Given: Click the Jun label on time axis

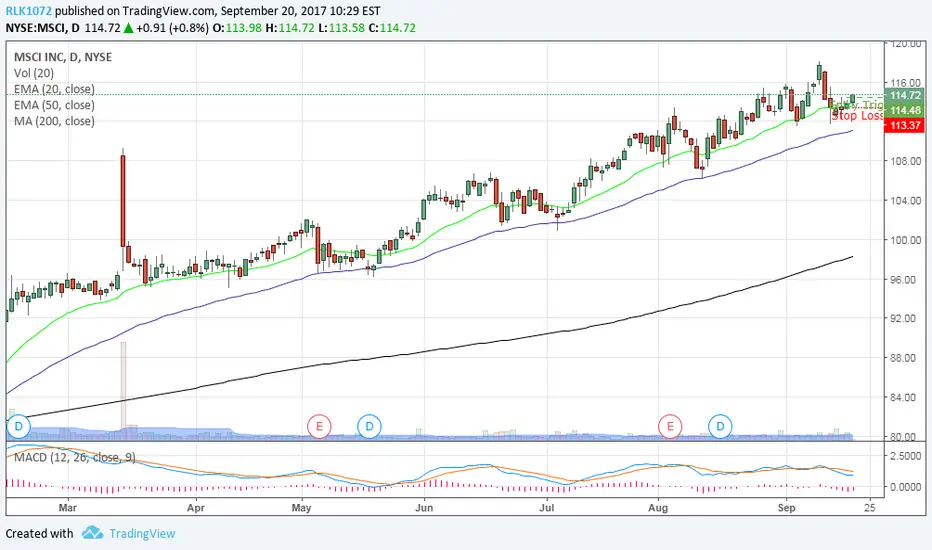Looking at the screenshot, I should coord(424,508).
